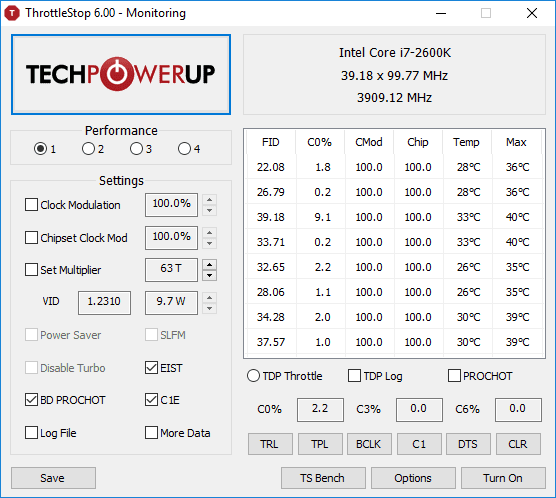The width and height of the screenshot is (556, 498).
Task: Click the Clock Modulation 100.0% field
Action: pyautogui.click(x=171, y=205)
